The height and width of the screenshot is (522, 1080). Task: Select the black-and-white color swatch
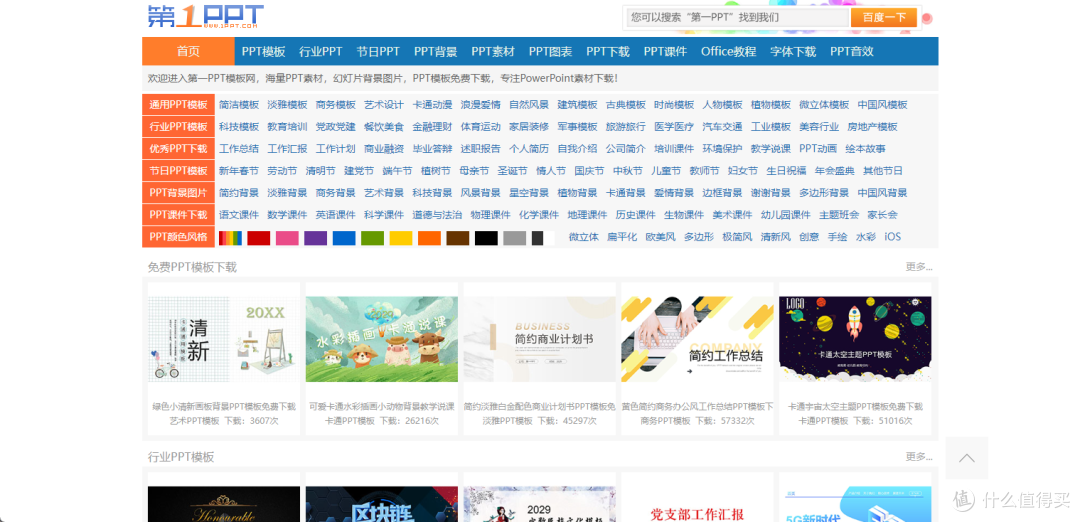(x=543, y=238)
